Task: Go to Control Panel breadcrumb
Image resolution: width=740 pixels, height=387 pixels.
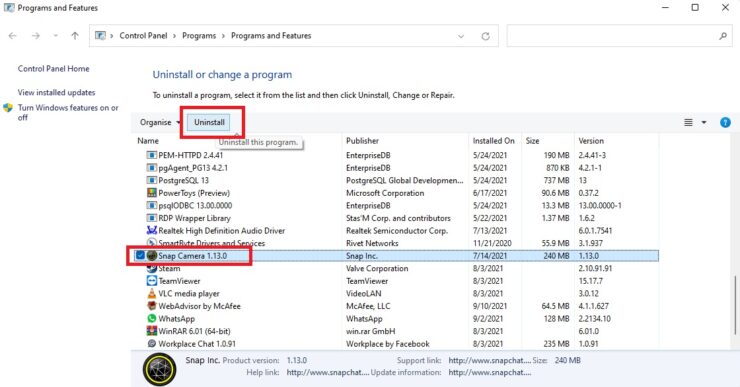Action: [x=143, y=36]
